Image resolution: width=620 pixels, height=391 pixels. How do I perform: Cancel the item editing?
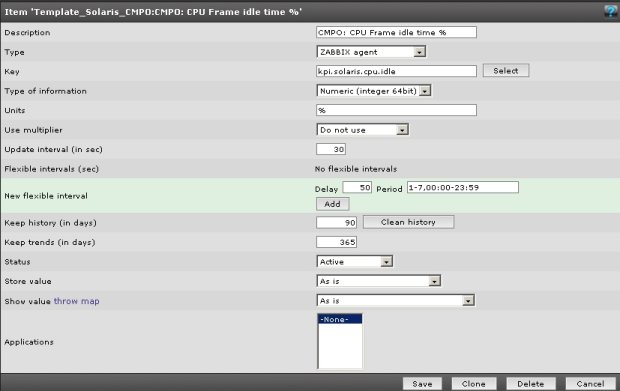tap(590, 384)
